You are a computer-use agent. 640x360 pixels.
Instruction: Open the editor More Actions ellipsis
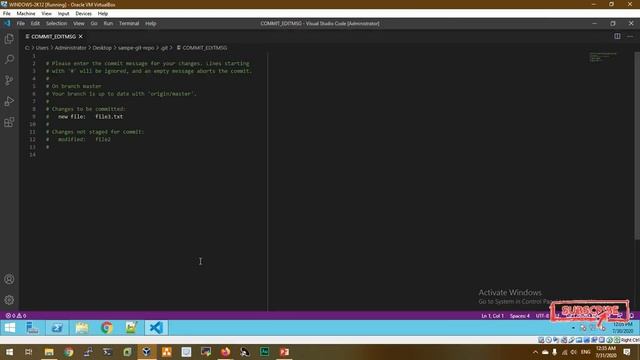630,36
